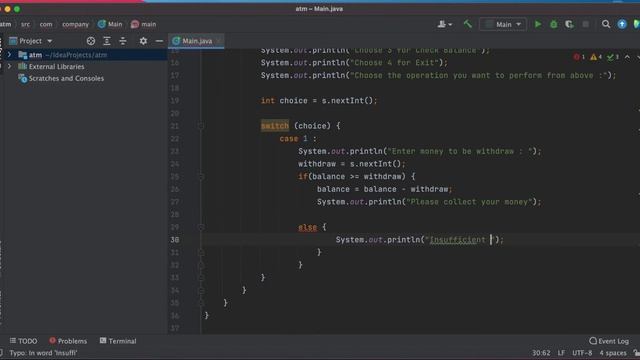Click the int choice declaration line
The height and width of the screenshot is (360, 640).
pos(319,100)
